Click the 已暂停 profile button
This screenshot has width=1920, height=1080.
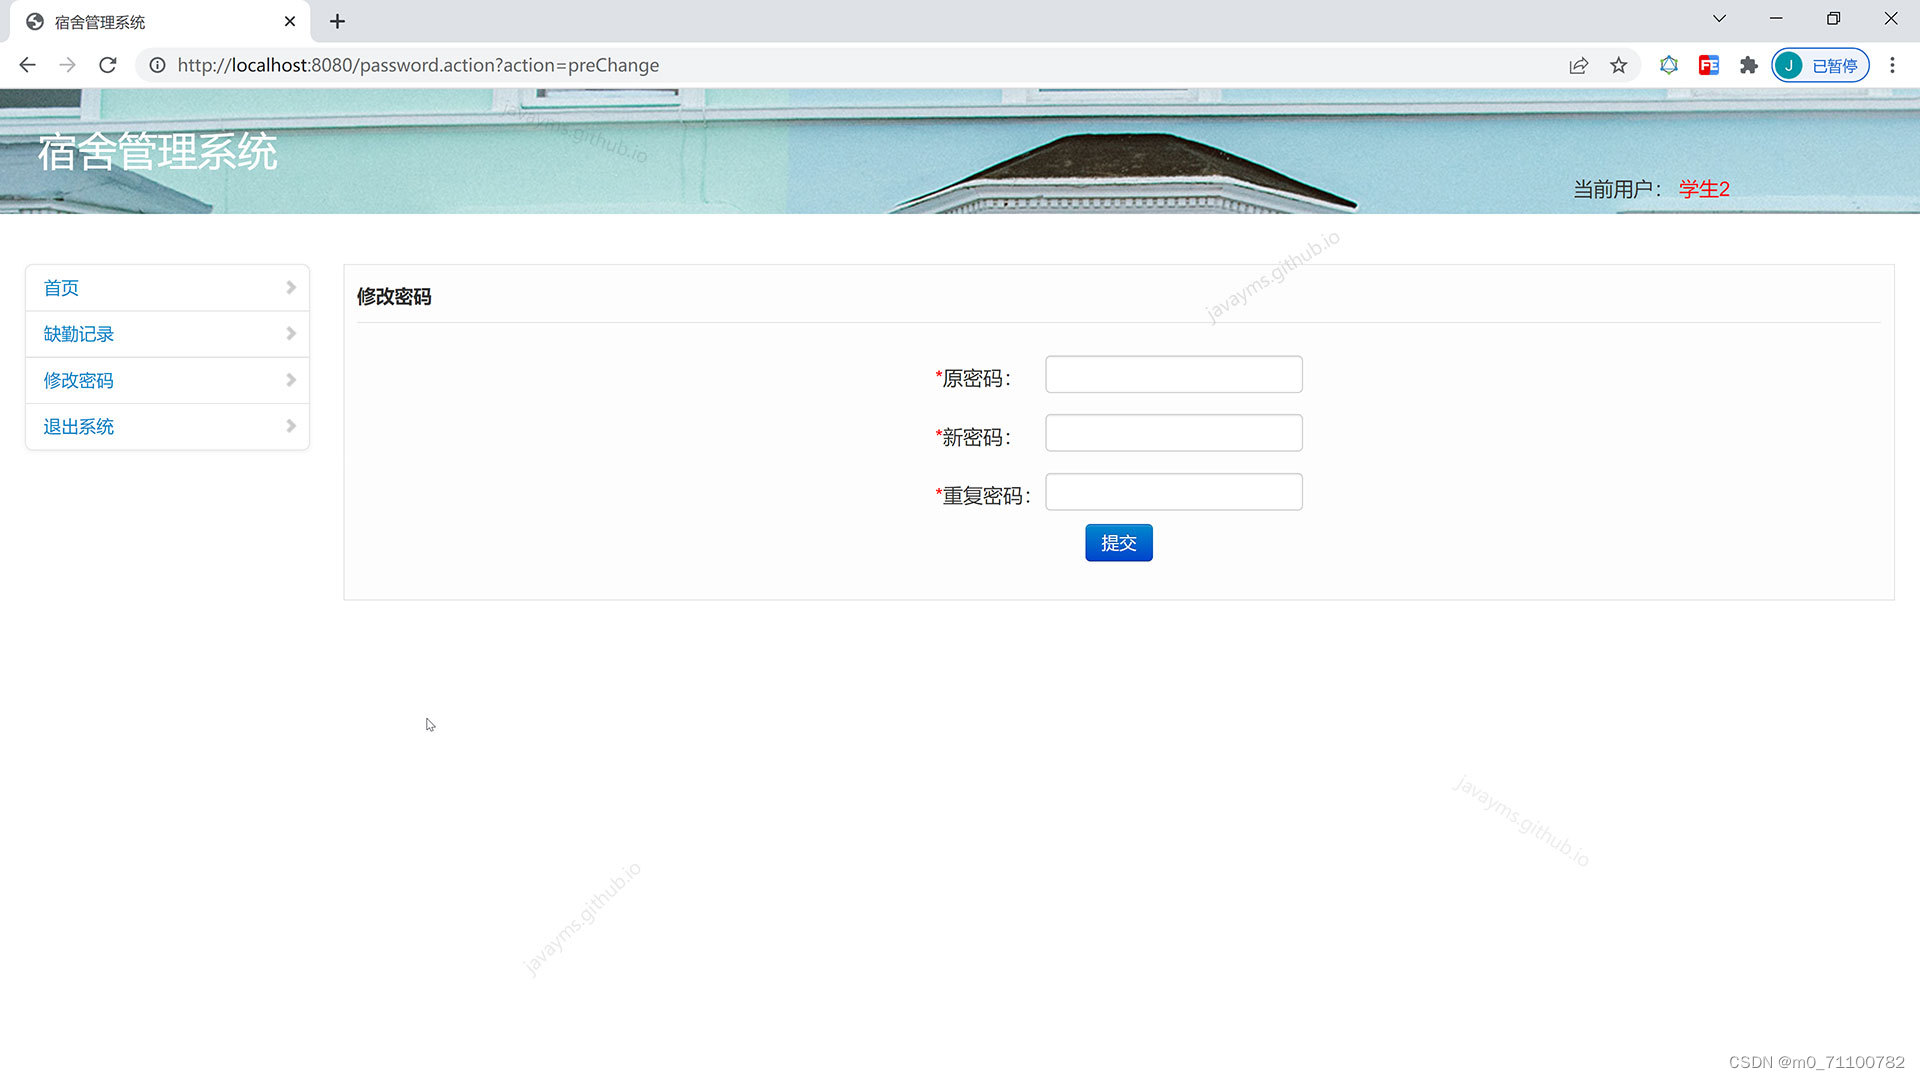tap(1820, 65)
